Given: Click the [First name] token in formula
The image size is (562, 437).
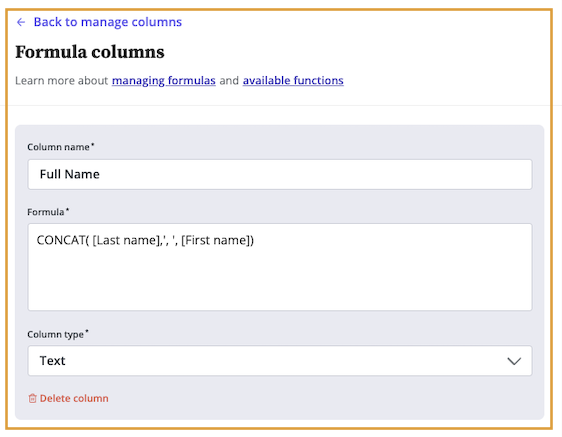Looking at the screenshot, I should coord(218,240).
